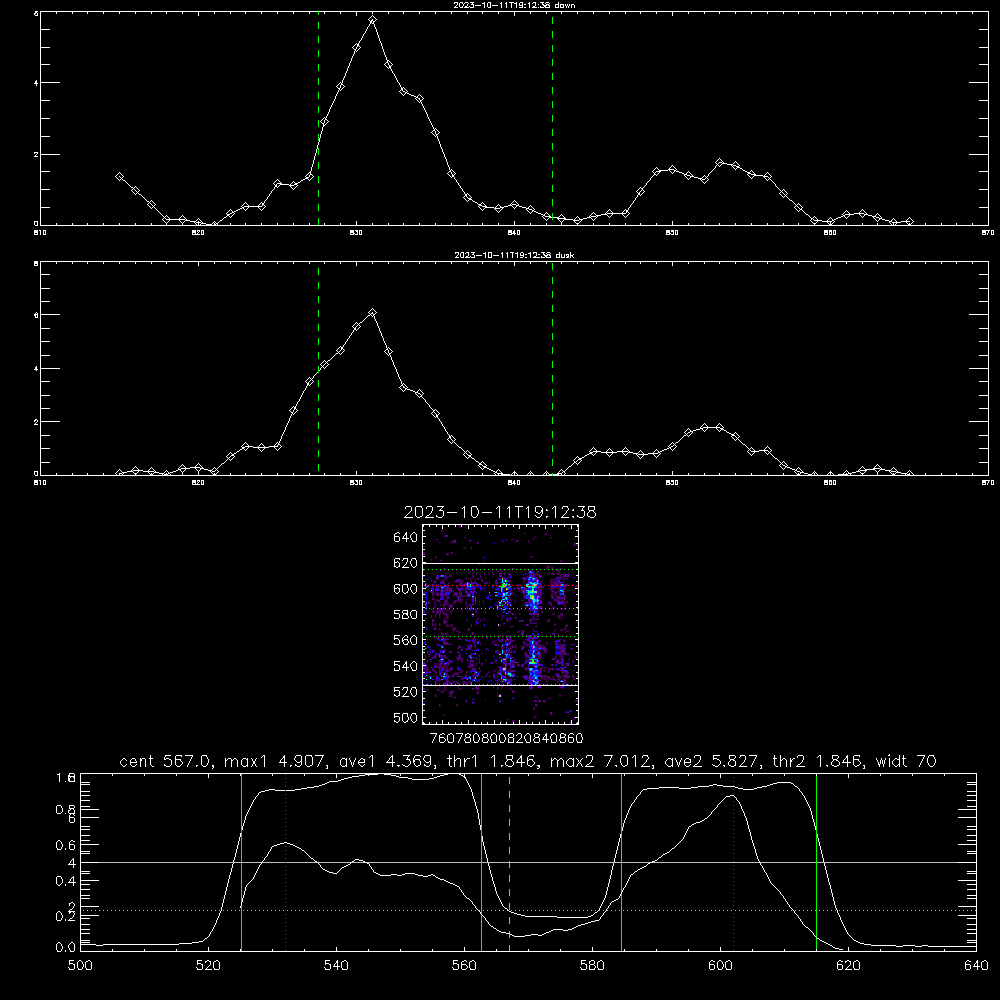Click the large timestamp title above the heatmap

click(500, 512)
